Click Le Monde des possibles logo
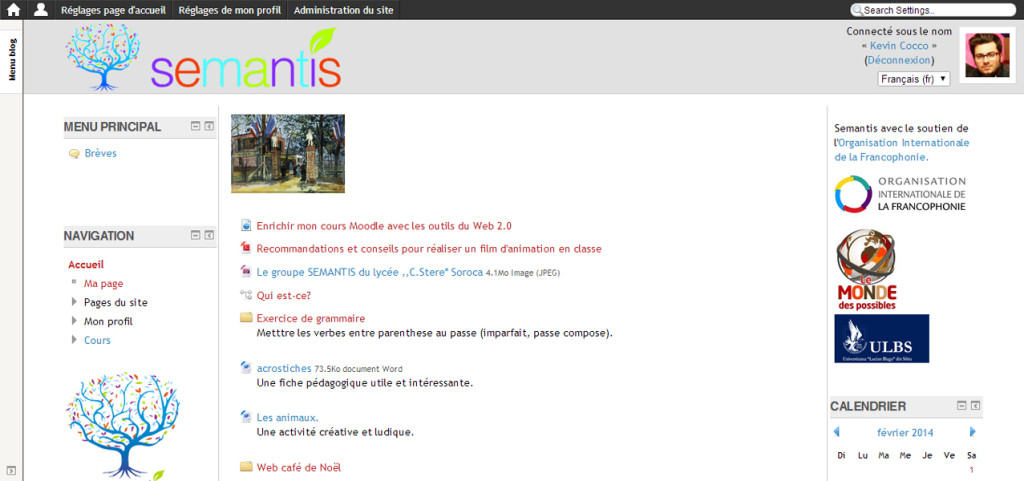The height and width of the screenshot is (481, 1024). click(x=867, y=270)
